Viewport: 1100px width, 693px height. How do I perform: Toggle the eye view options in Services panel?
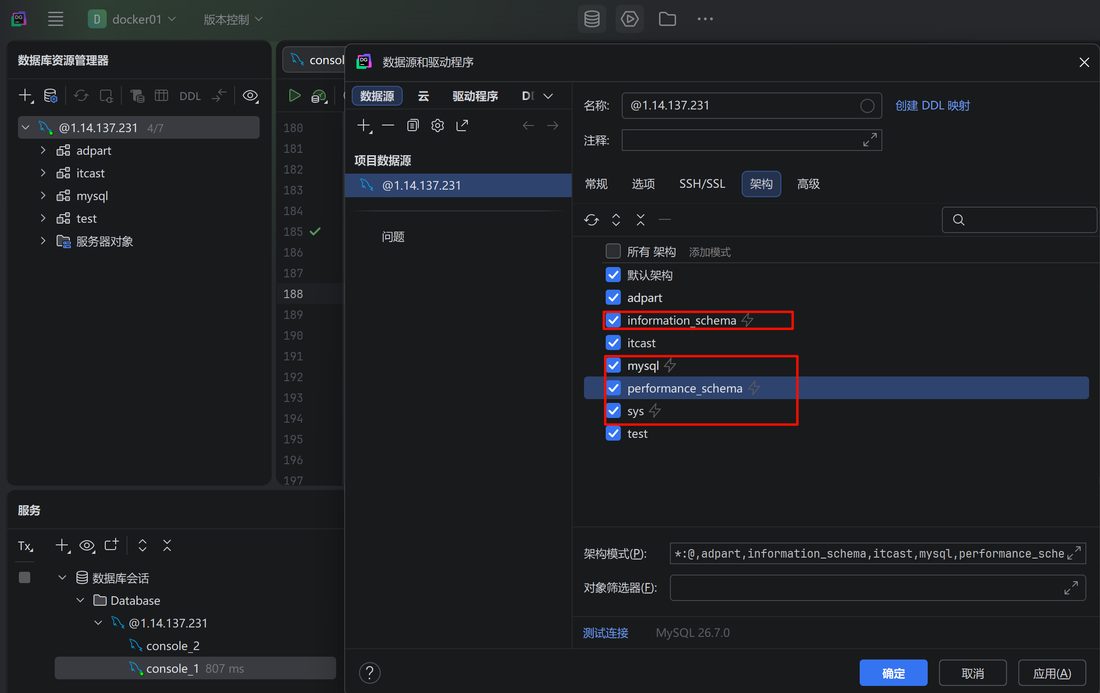(87, 545)
